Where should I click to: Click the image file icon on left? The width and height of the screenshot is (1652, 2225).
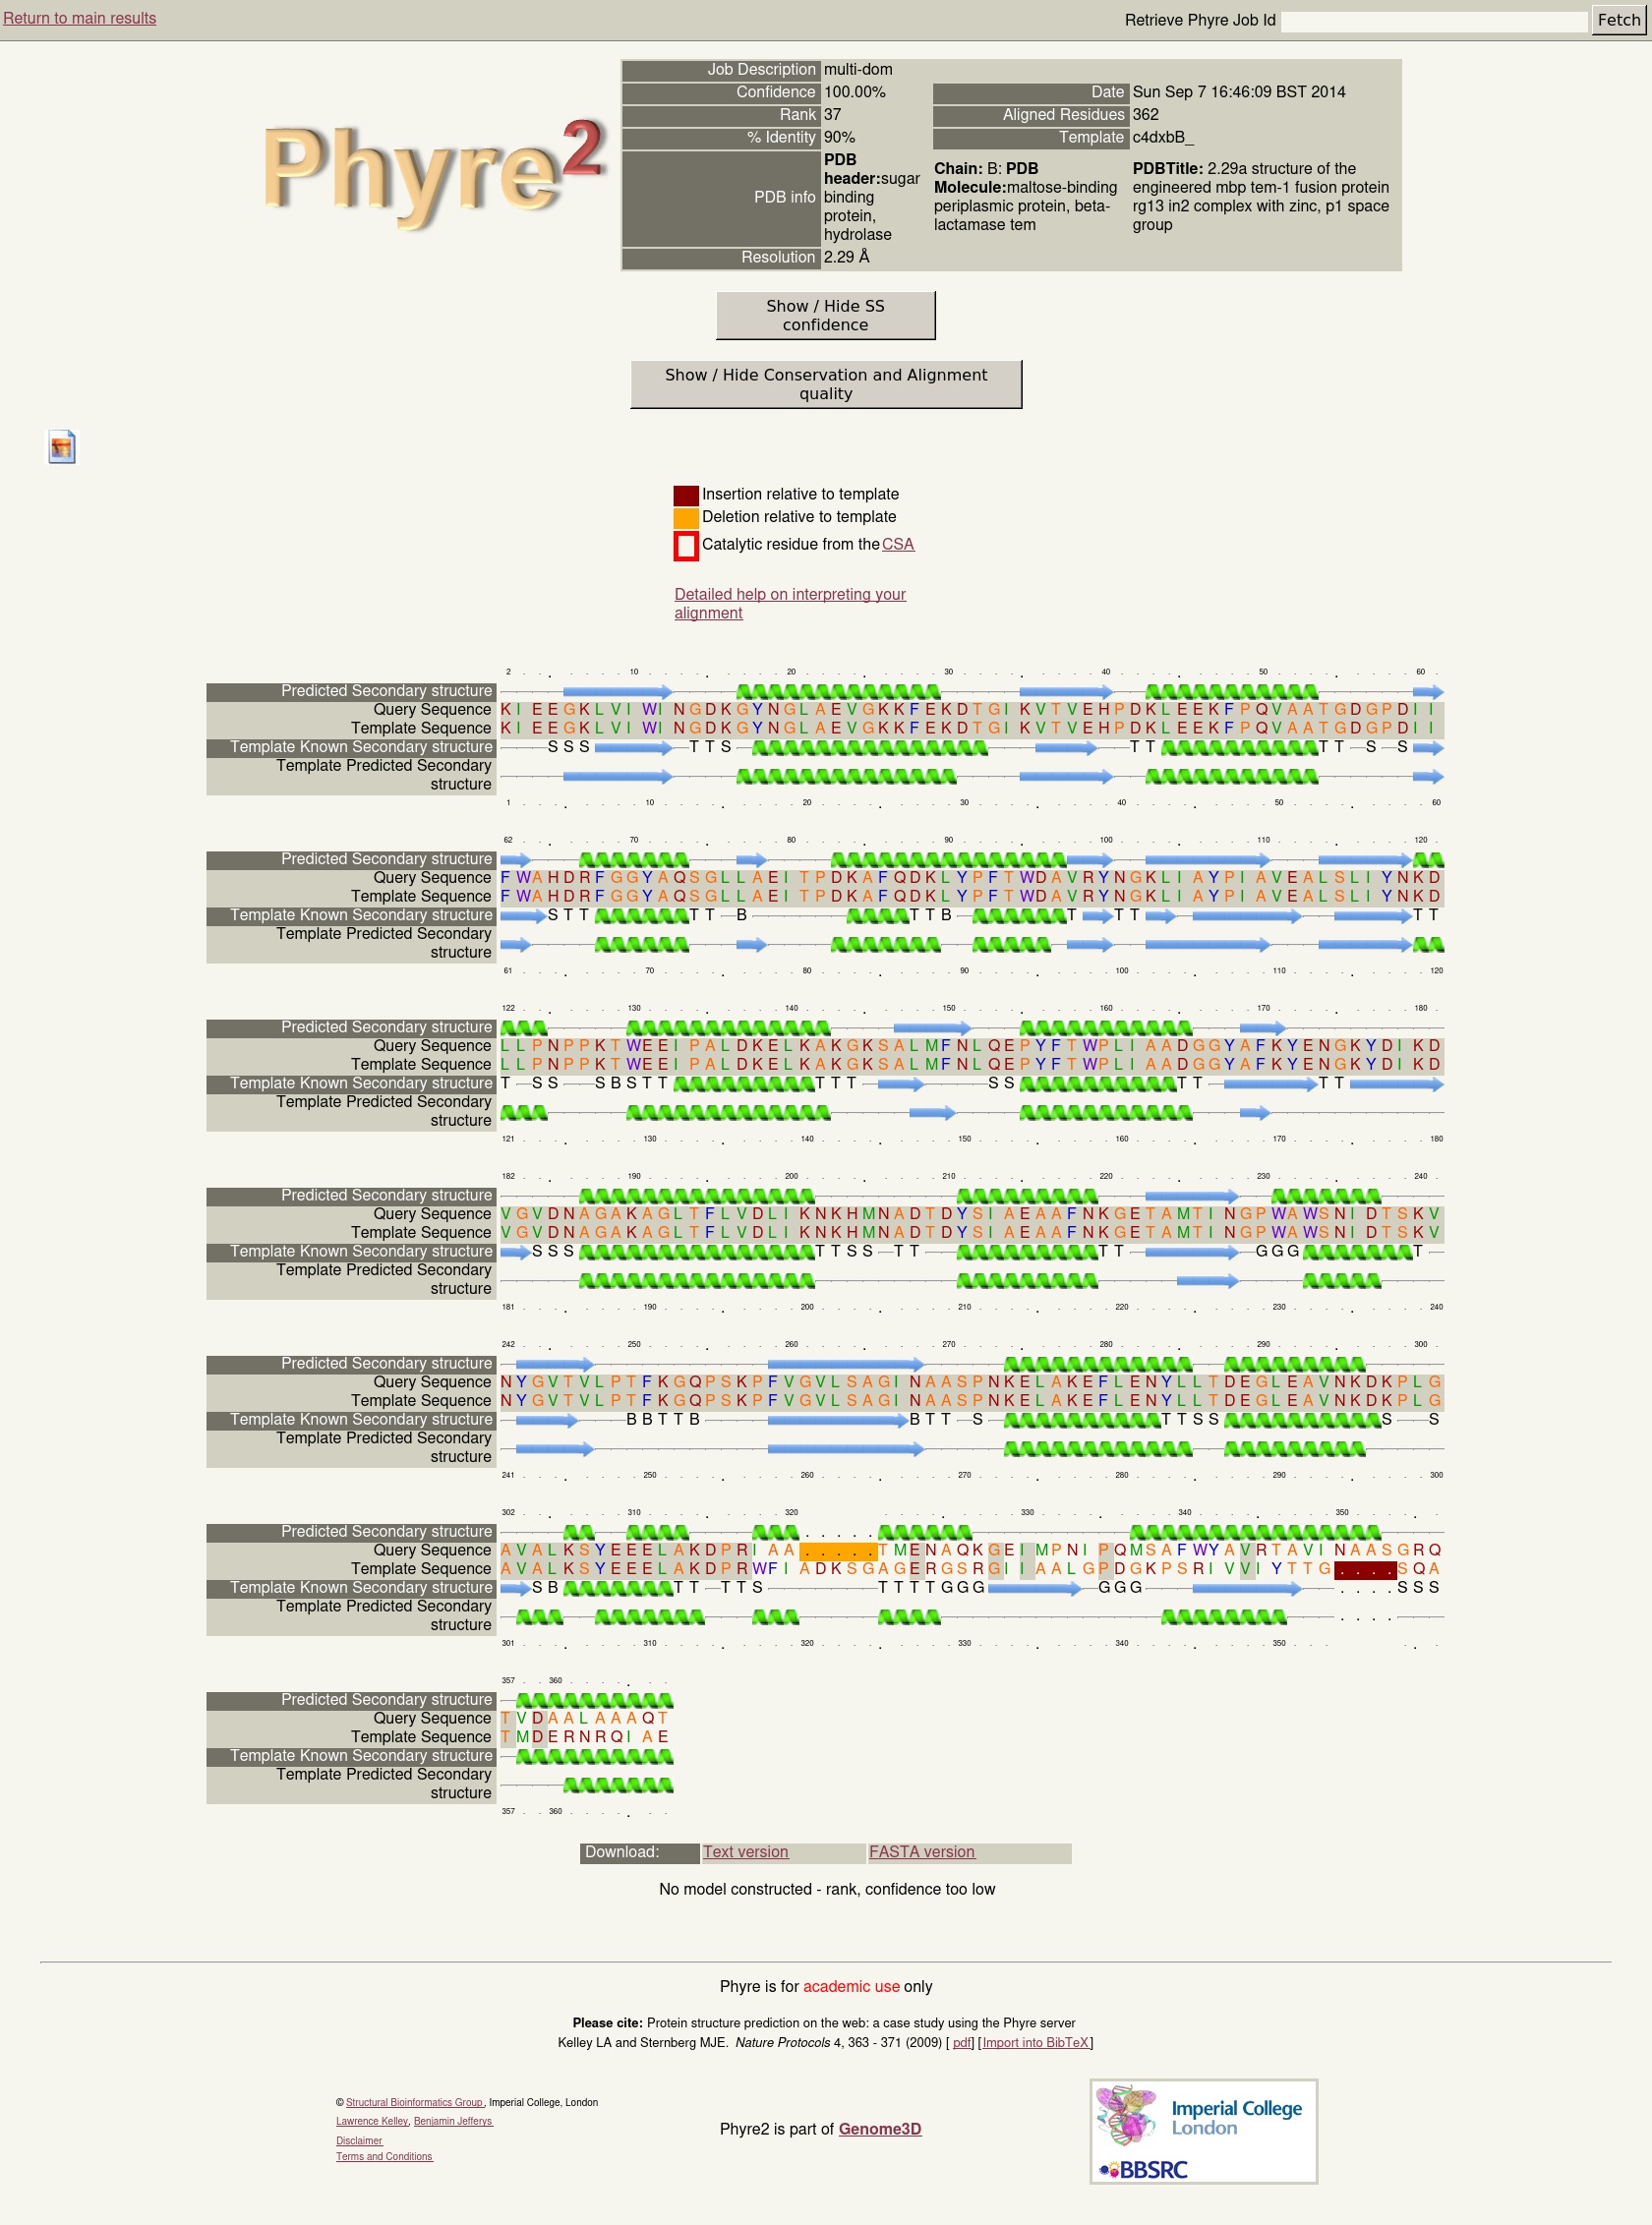[x=62, y=447]
